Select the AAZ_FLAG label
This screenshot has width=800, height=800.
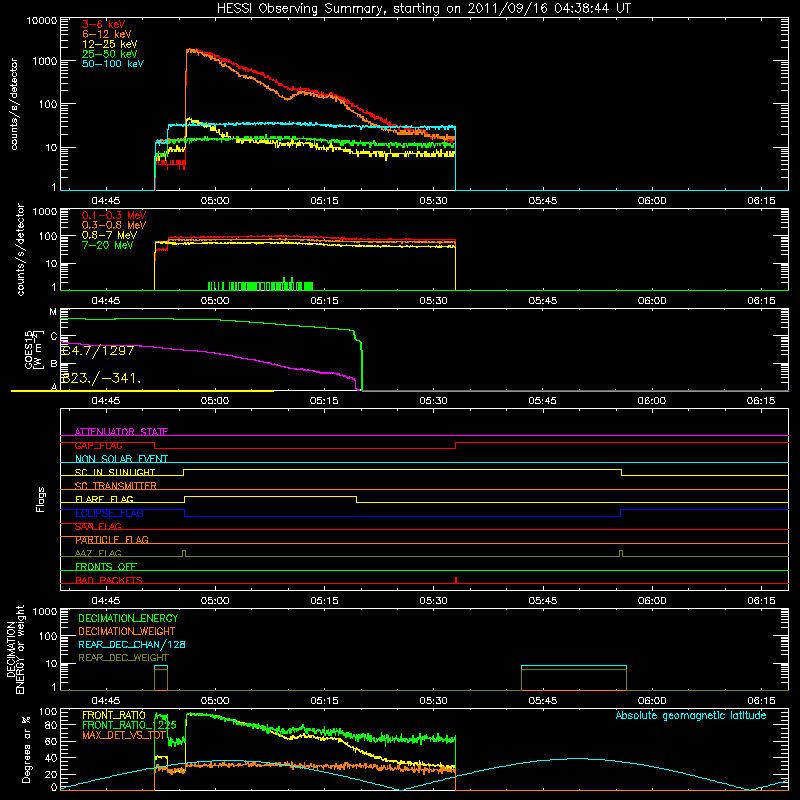pyautogui.click(x=98, y=553)
